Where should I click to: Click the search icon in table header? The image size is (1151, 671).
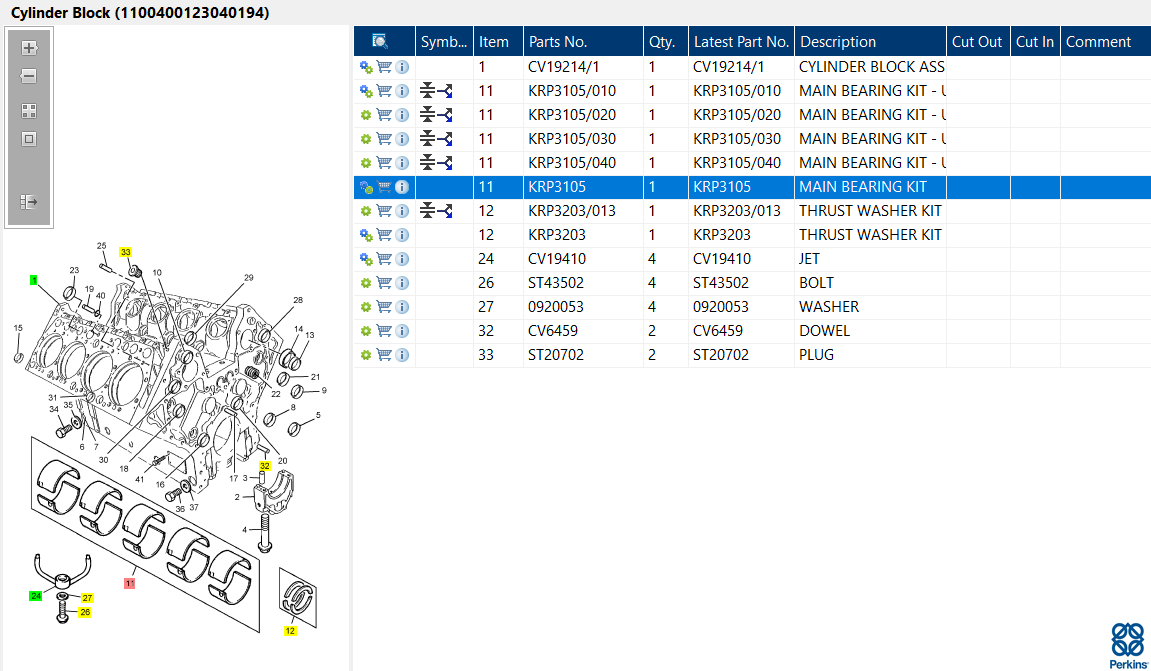pyautogui.click(x=380, y=41)
